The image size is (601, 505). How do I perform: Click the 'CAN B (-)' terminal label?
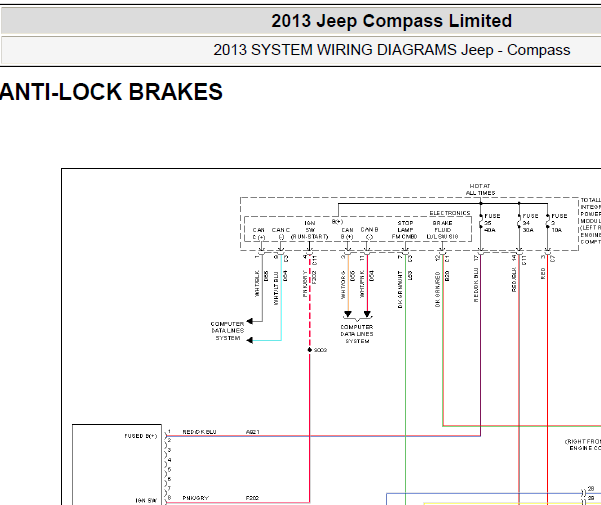[369, 233]
